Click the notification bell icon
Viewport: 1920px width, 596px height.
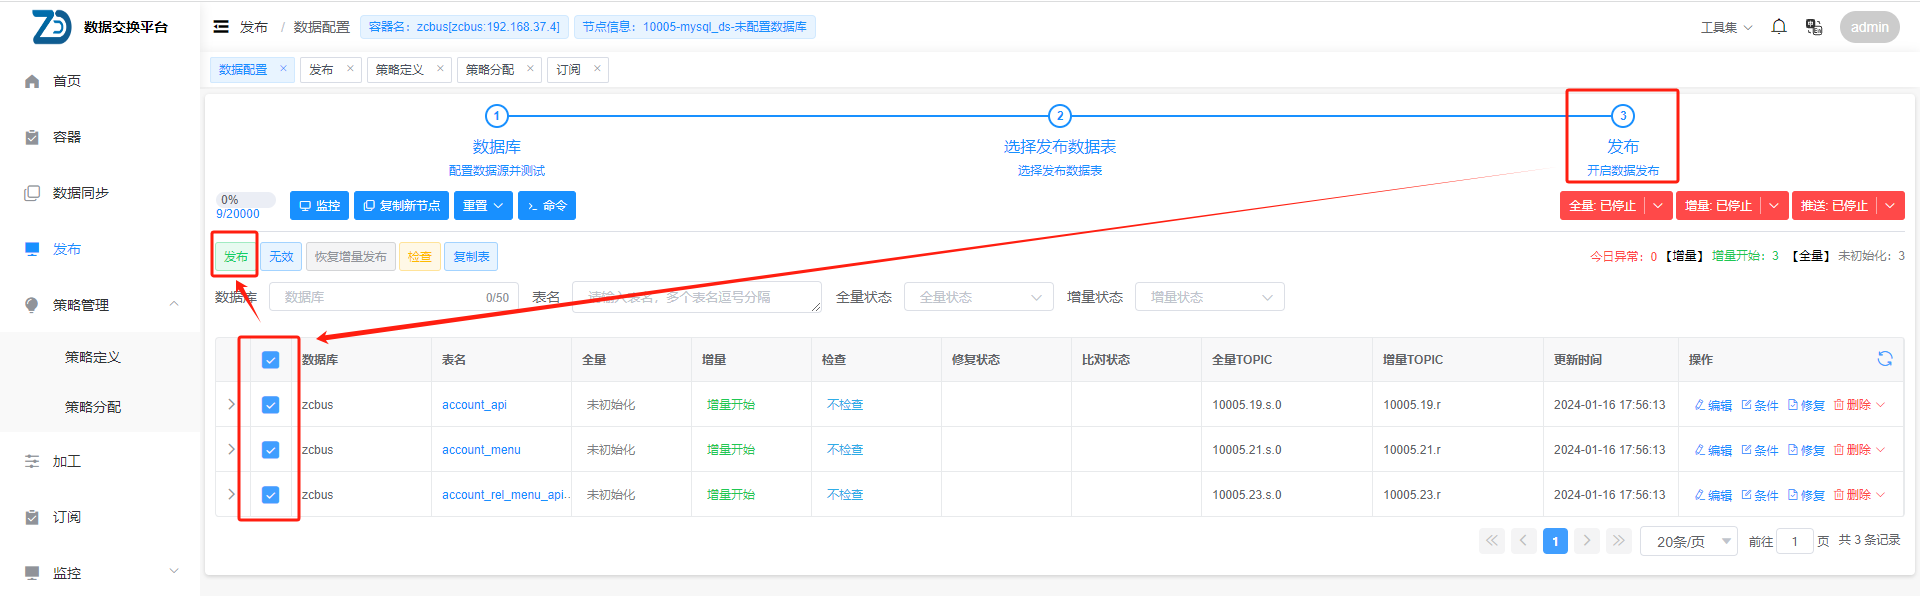click(x=1779, y=27)
